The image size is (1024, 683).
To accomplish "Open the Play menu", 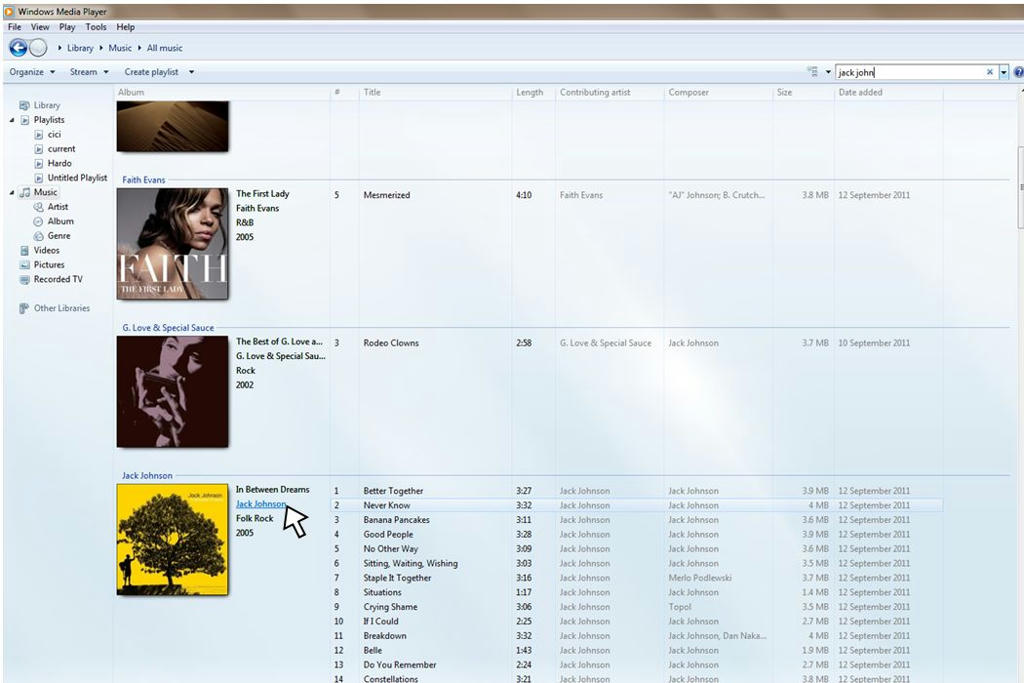I will click(x=67, y=27).
